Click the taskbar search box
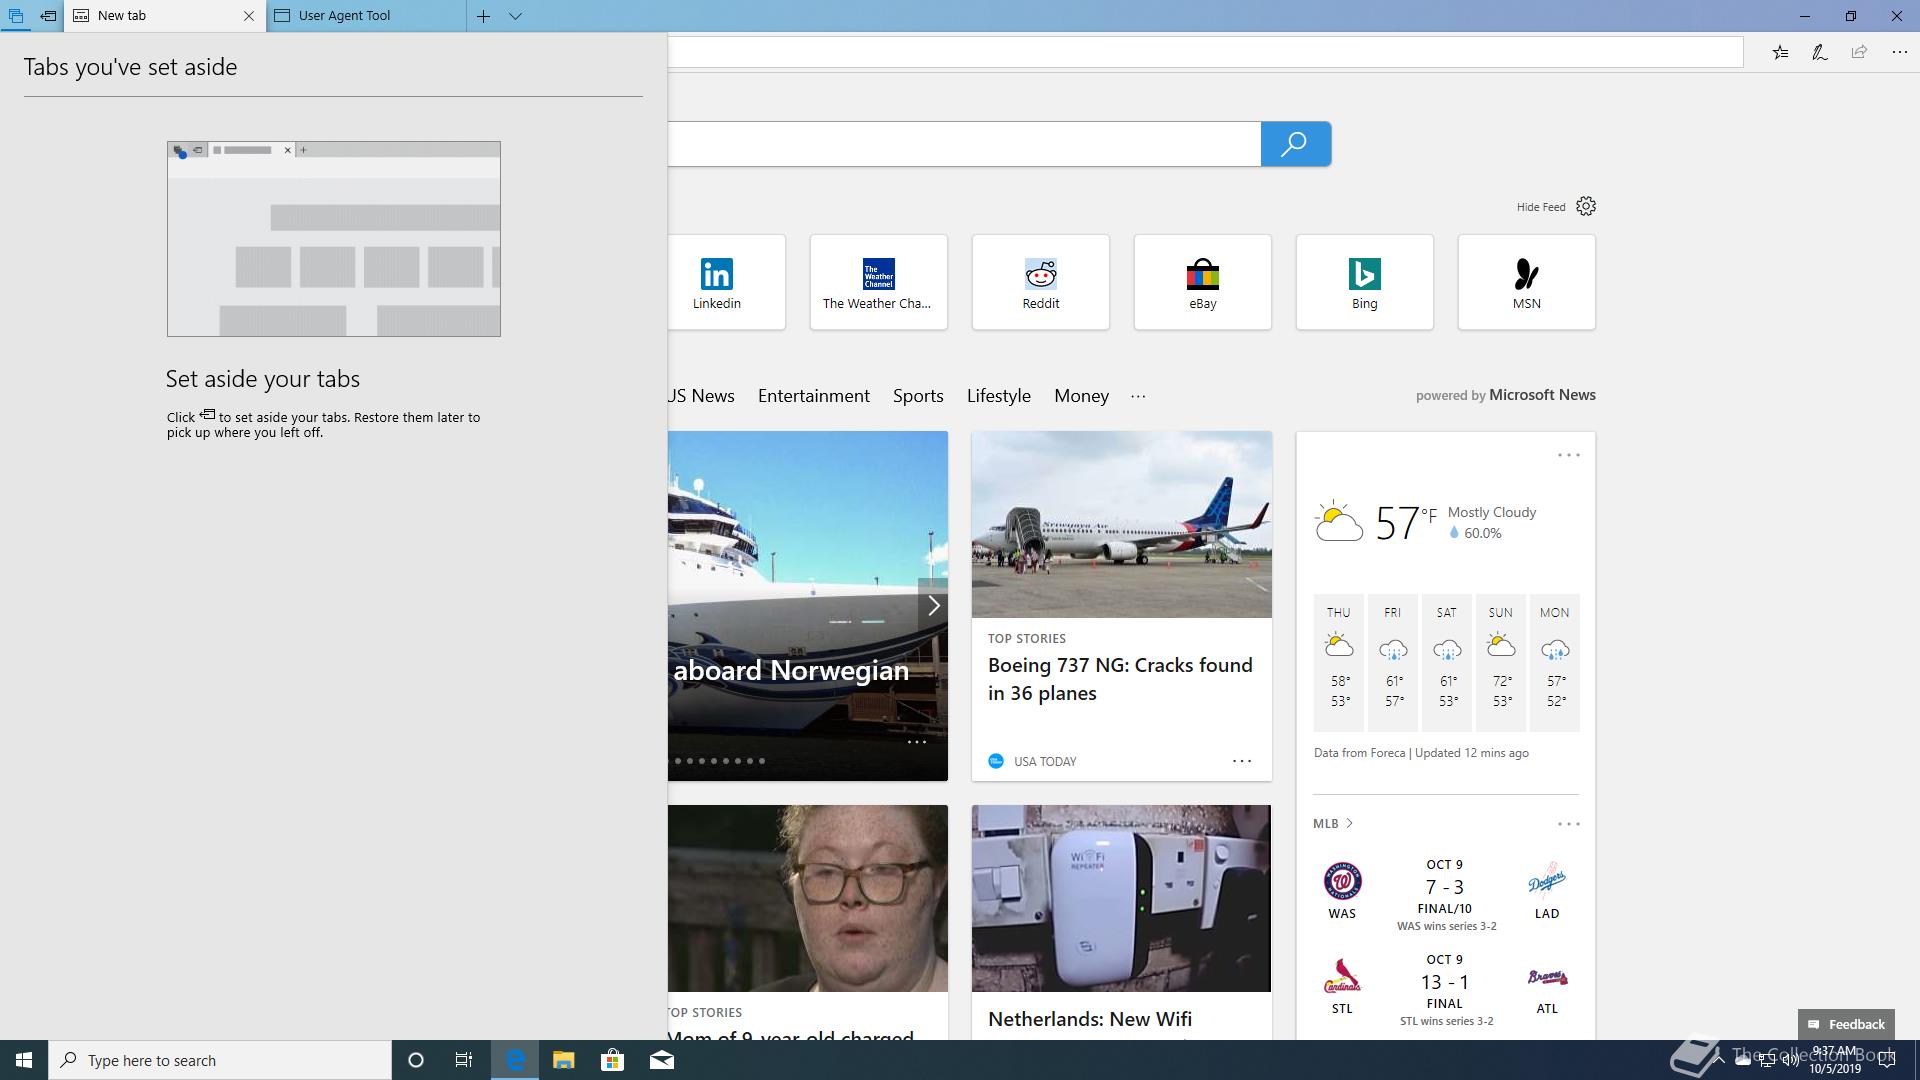Screen dimensions: 1920x1080 pyautogui.click(x=220, y=1060)
